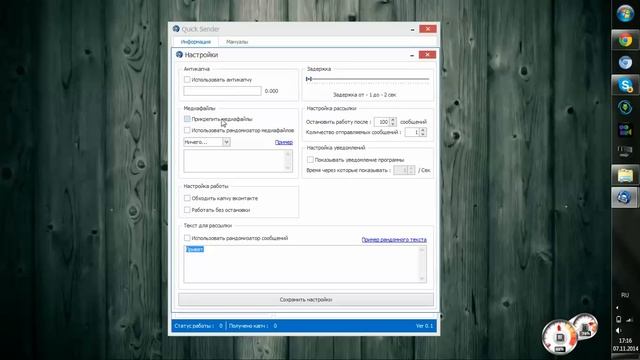Image resolution: width=640 pixels, height=360 pixels.
Task: Open Пример рандомного текста link
Action: (394, 240)
